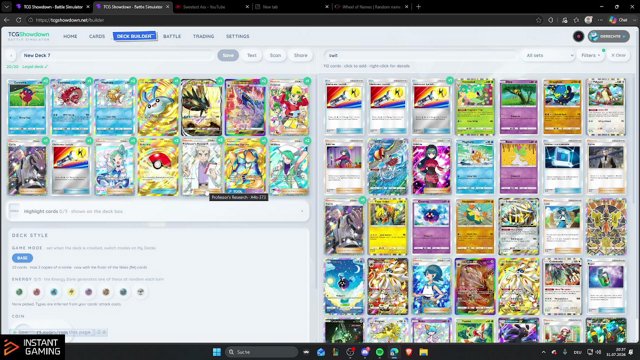The image size is (640, 360).
Task: Expand the Highlight cards section
Action: pyautogui.click(x=158, y=211)
